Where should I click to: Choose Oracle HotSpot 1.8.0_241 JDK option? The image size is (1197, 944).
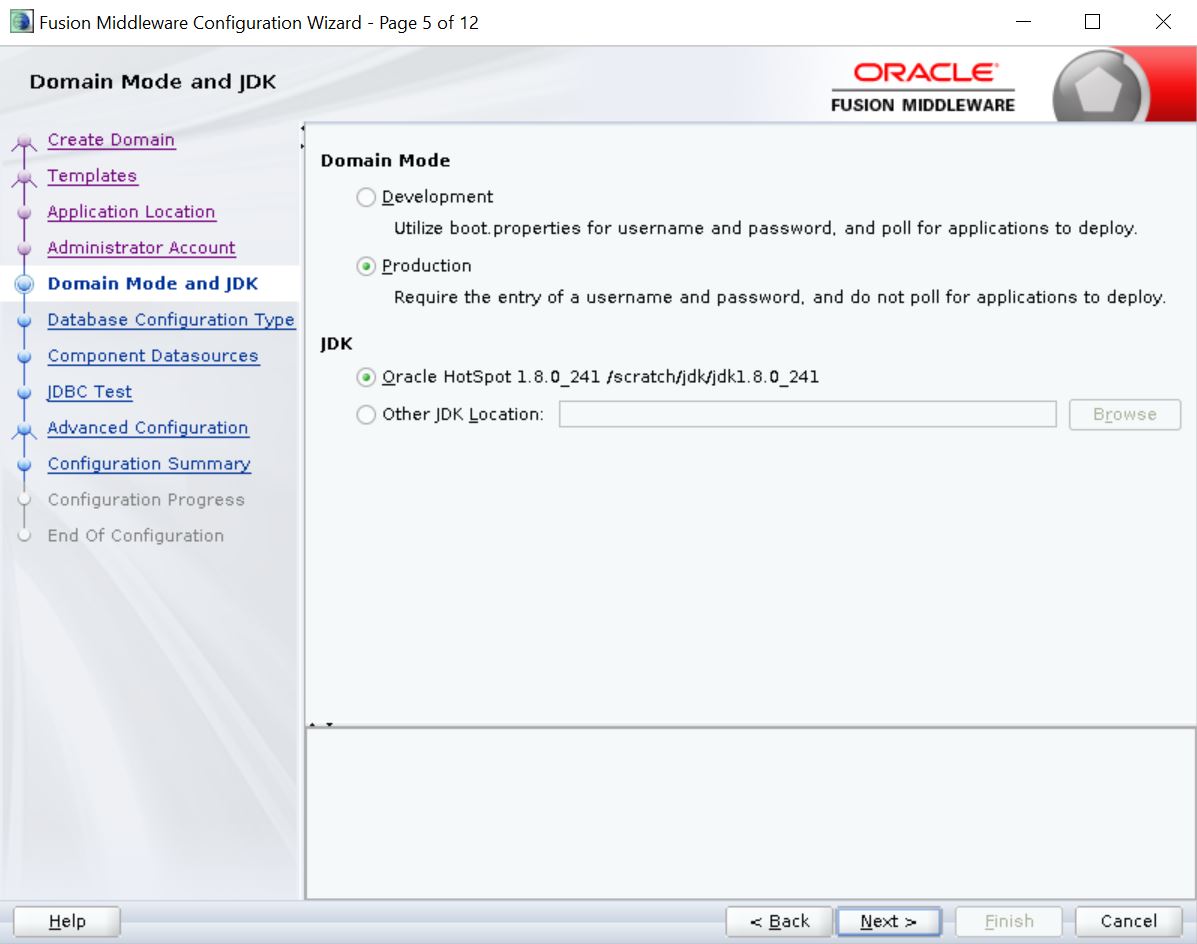[366, 377]
